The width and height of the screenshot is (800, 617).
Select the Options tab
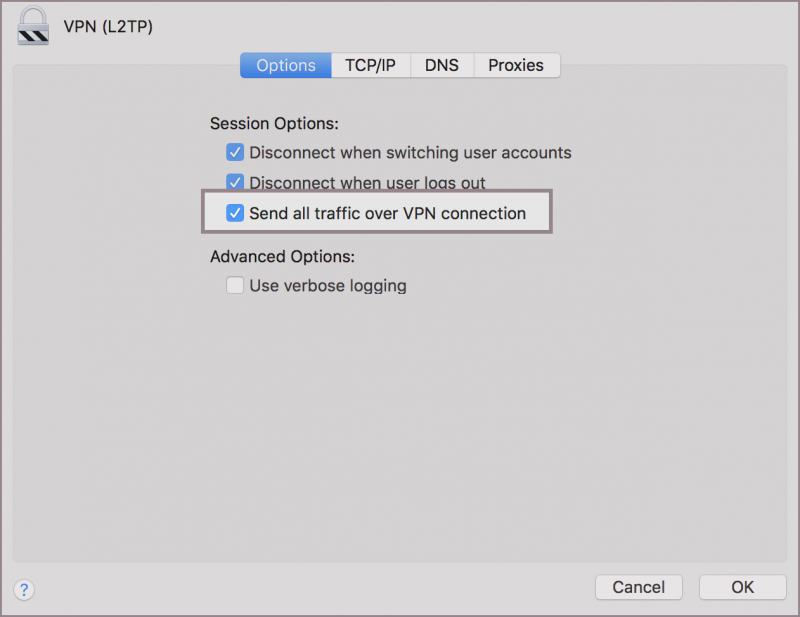point(285,65)
